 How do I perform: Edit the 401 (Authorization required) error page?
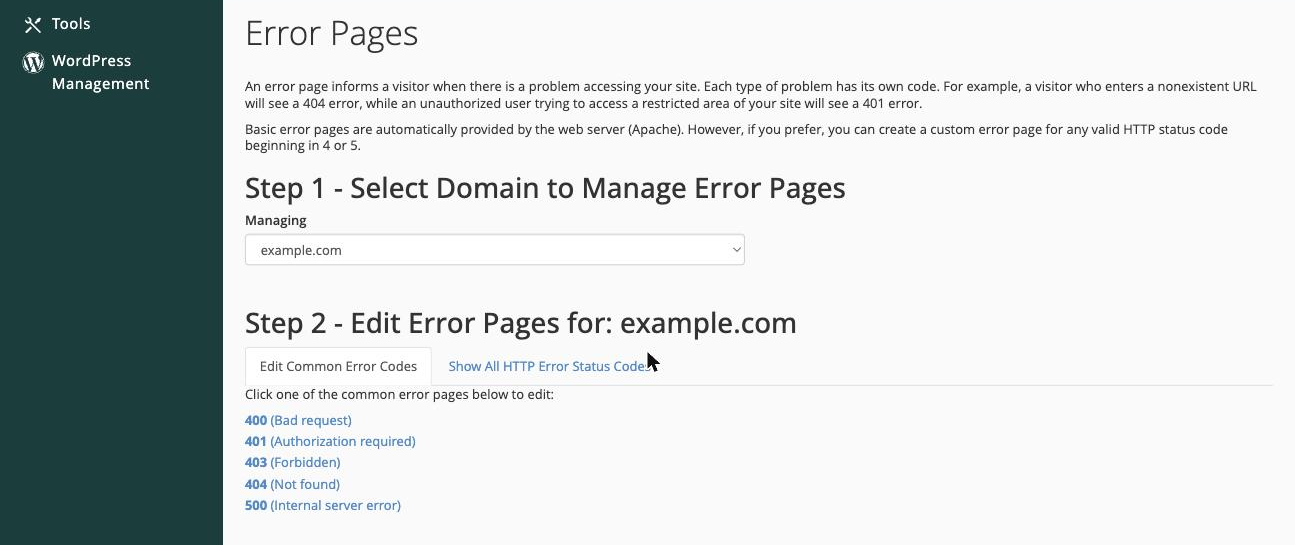tap(330, 441)
